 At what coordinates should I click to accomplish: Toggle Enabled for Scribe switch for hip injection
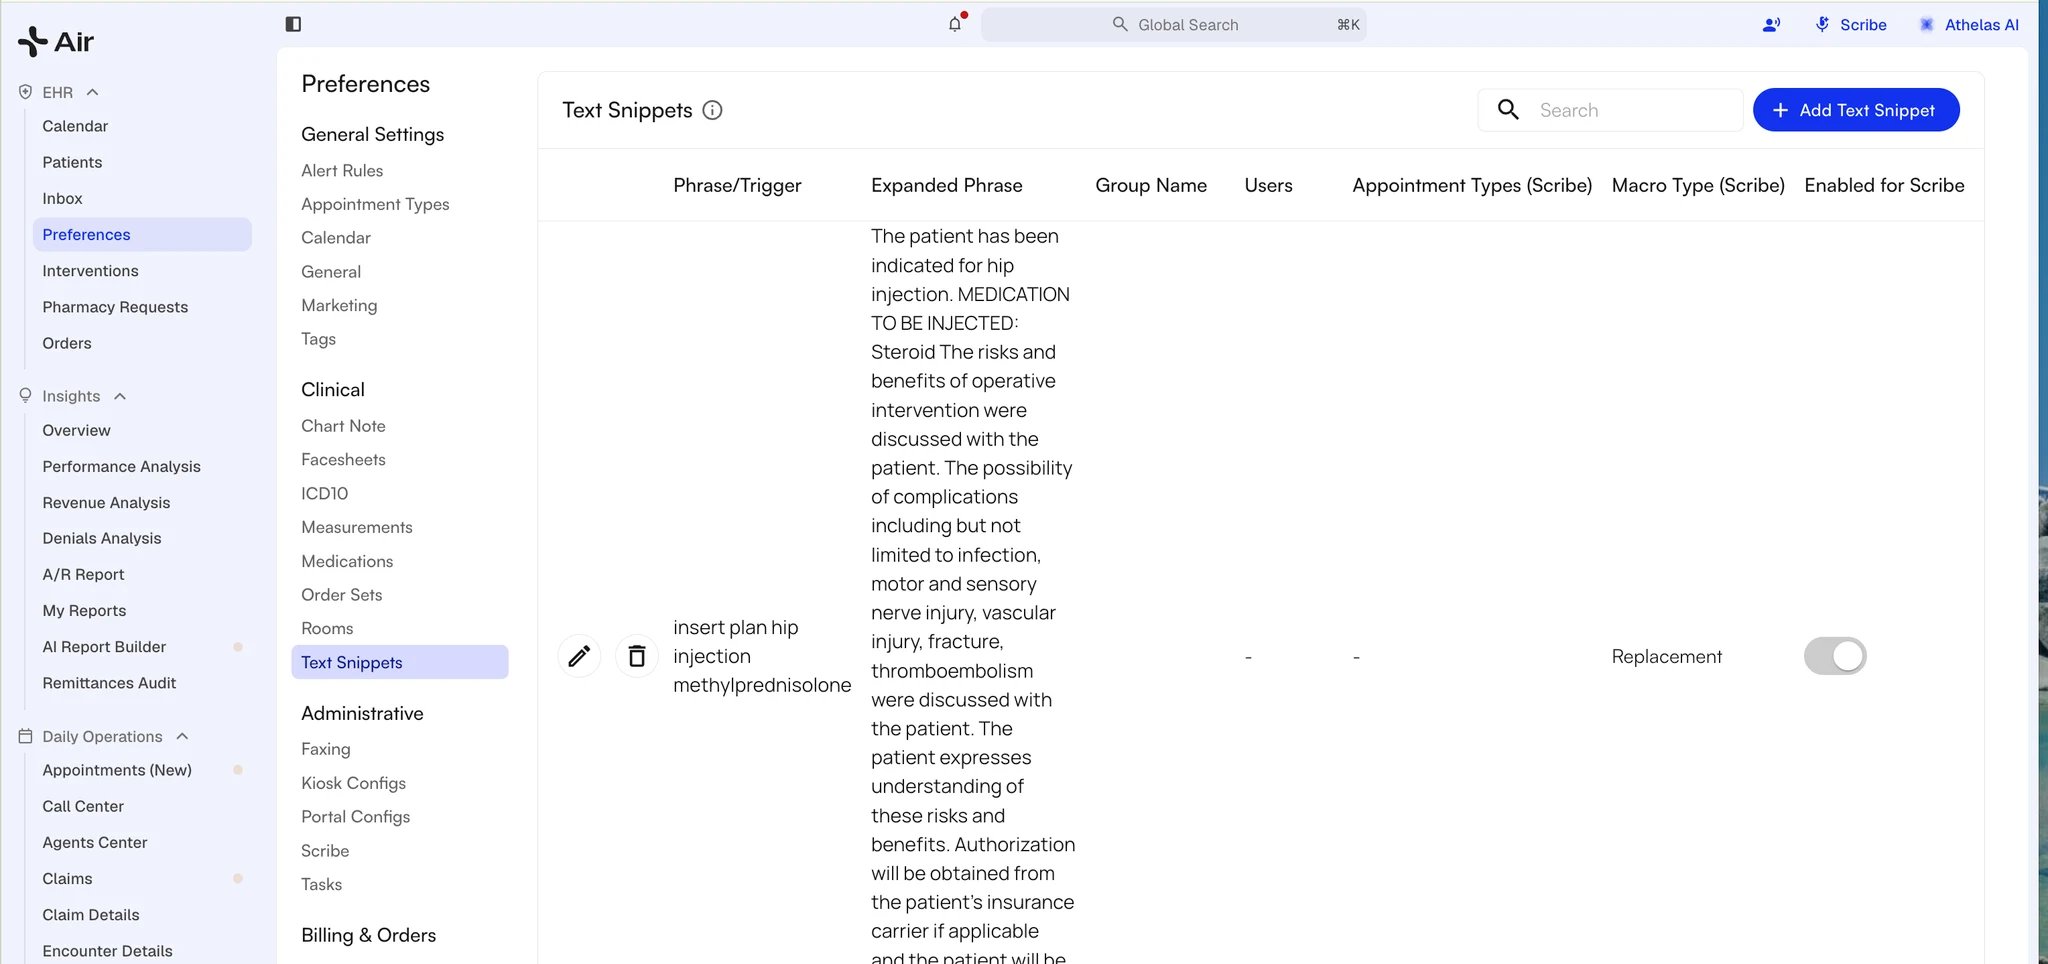[1835, 656]
